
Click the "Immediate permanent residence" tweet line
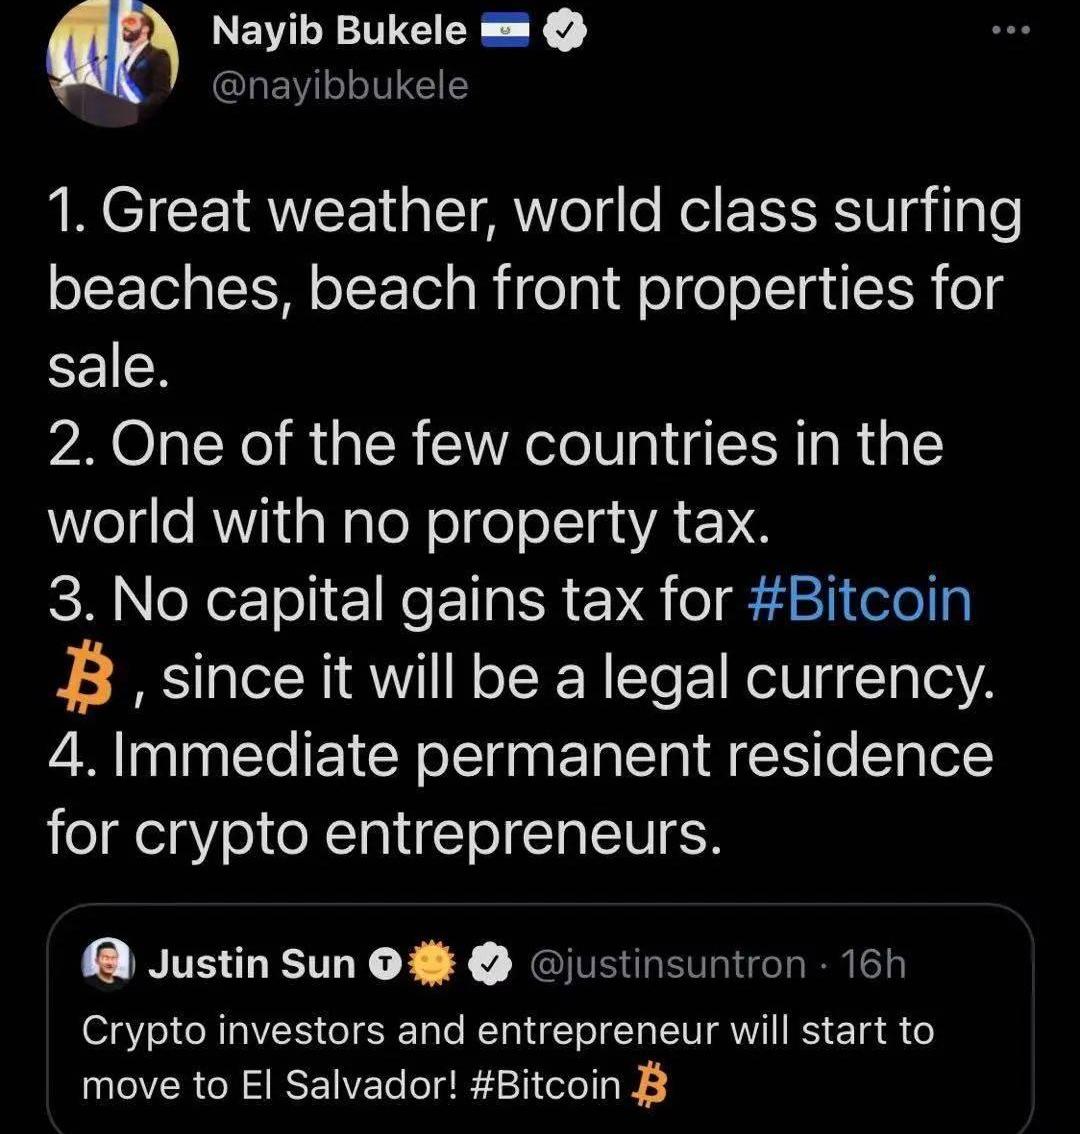(520, 755)
